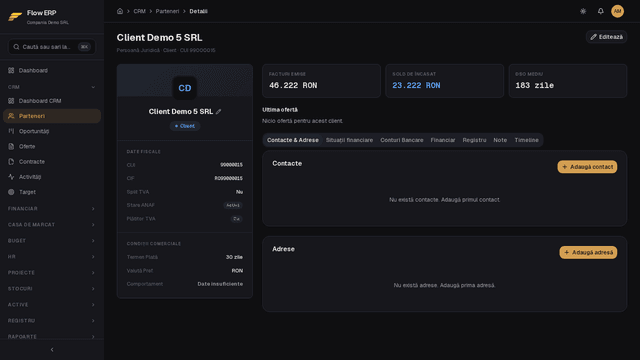This screenshot has width=640, height=360.
Task: Expand the REGISTRU section
Action: click(x=52, y=320)
